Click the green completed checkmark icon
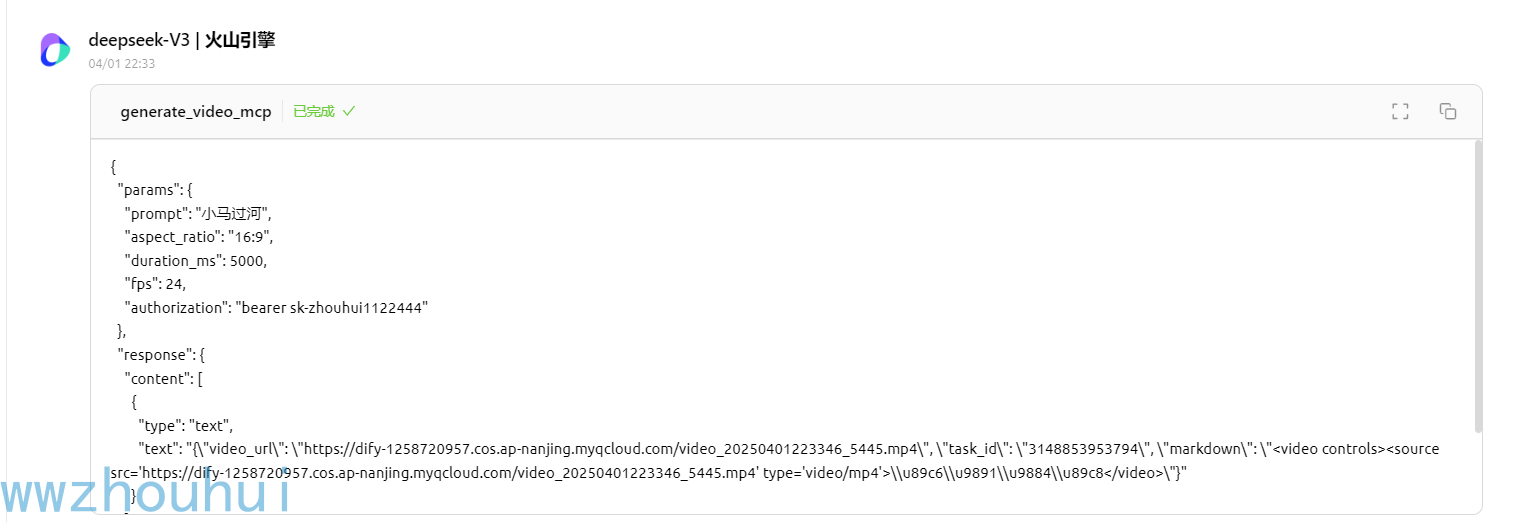Viewport: 1514px width, 522px height. (349, 111)
